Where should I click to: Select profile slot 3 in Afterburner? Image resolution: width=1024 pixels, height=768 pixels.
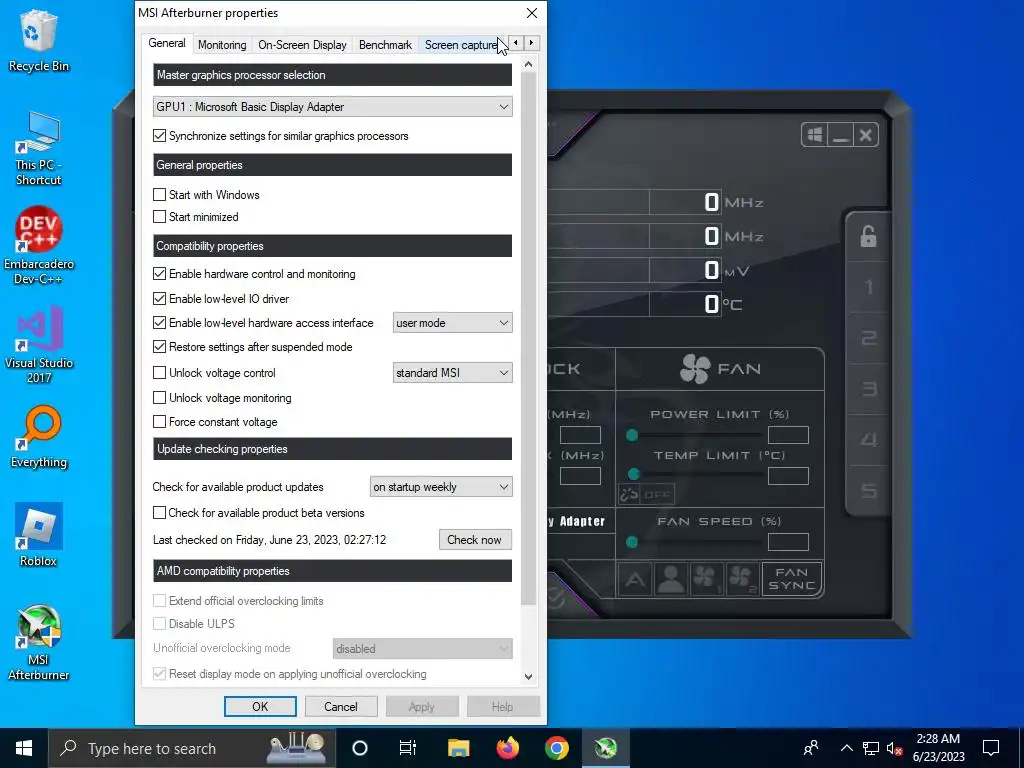coord(869,389)
